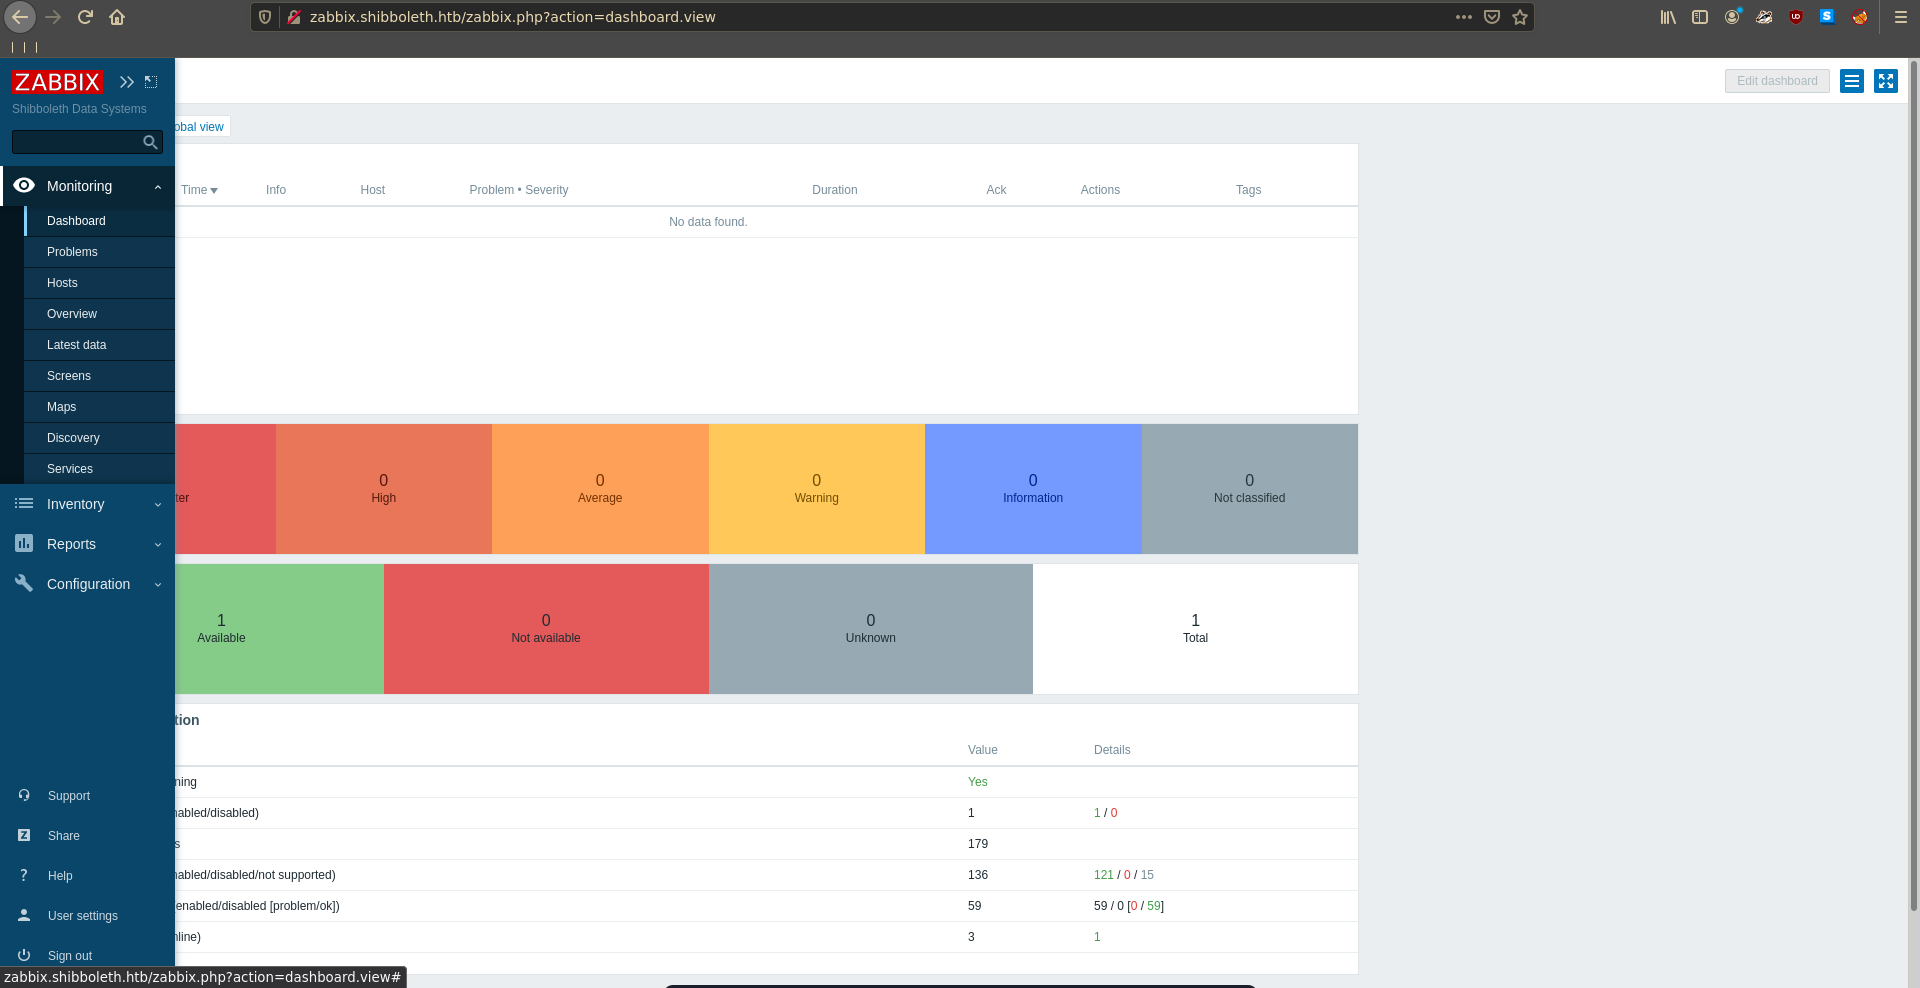The image size is (1920, 988).
Task: Collapse sidebar with the double-arrow icon
Action: tap(127, 82)
